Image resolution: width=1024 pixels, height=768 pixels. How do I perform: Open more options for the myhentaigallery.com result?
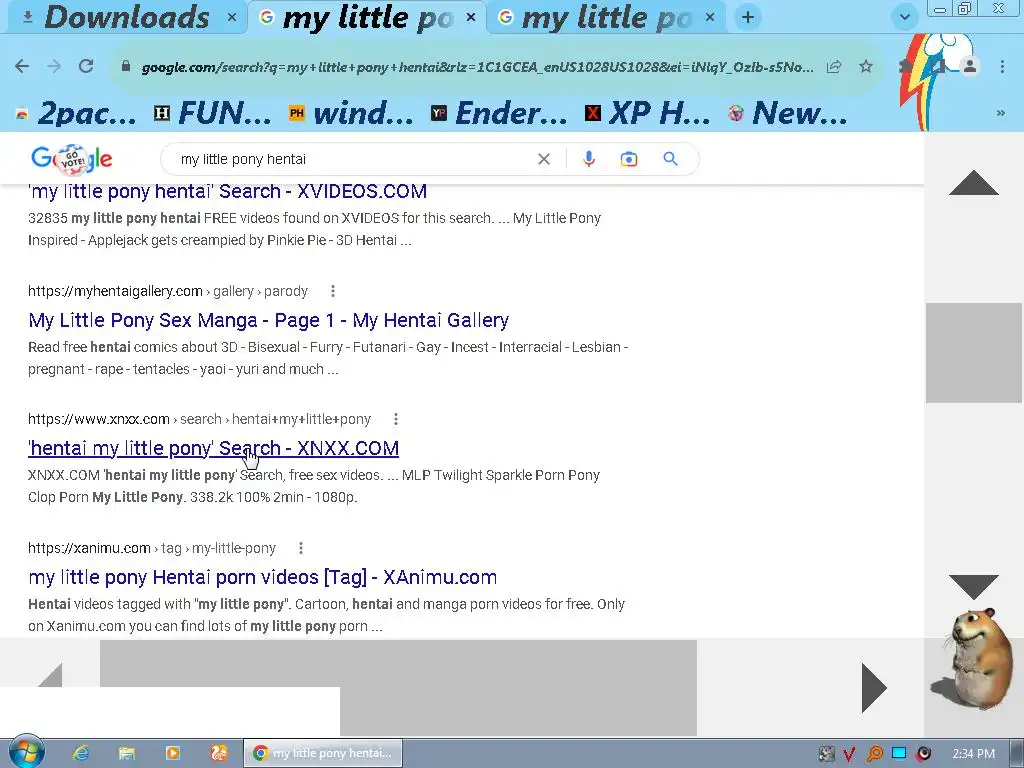(332, 291)
